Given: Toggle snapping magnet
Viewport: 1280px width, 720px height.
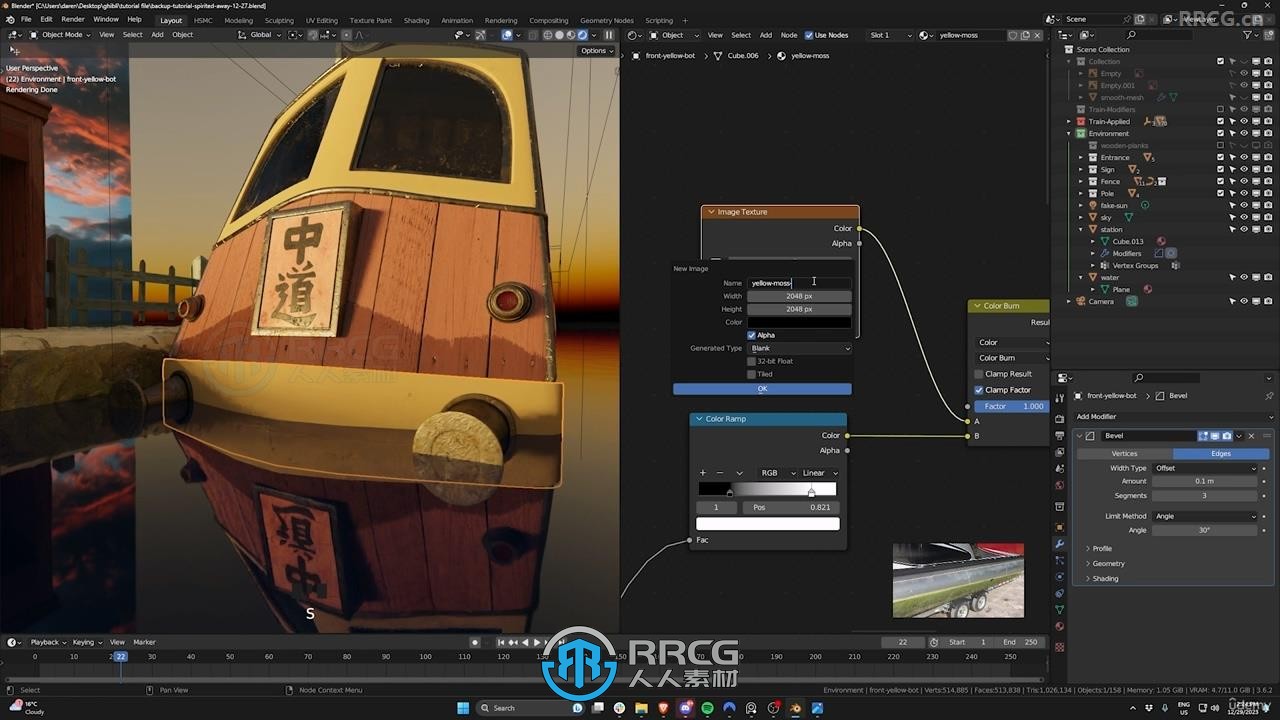Looking at the screenshot, I should click(313, 35).
